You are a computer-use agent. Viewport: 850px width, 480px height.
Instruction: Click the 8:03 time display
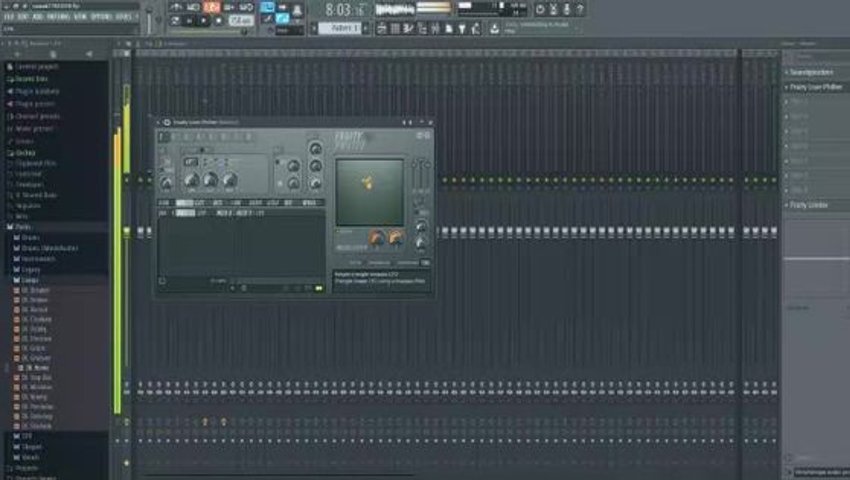pyautogui.click(x=345, y=9)
